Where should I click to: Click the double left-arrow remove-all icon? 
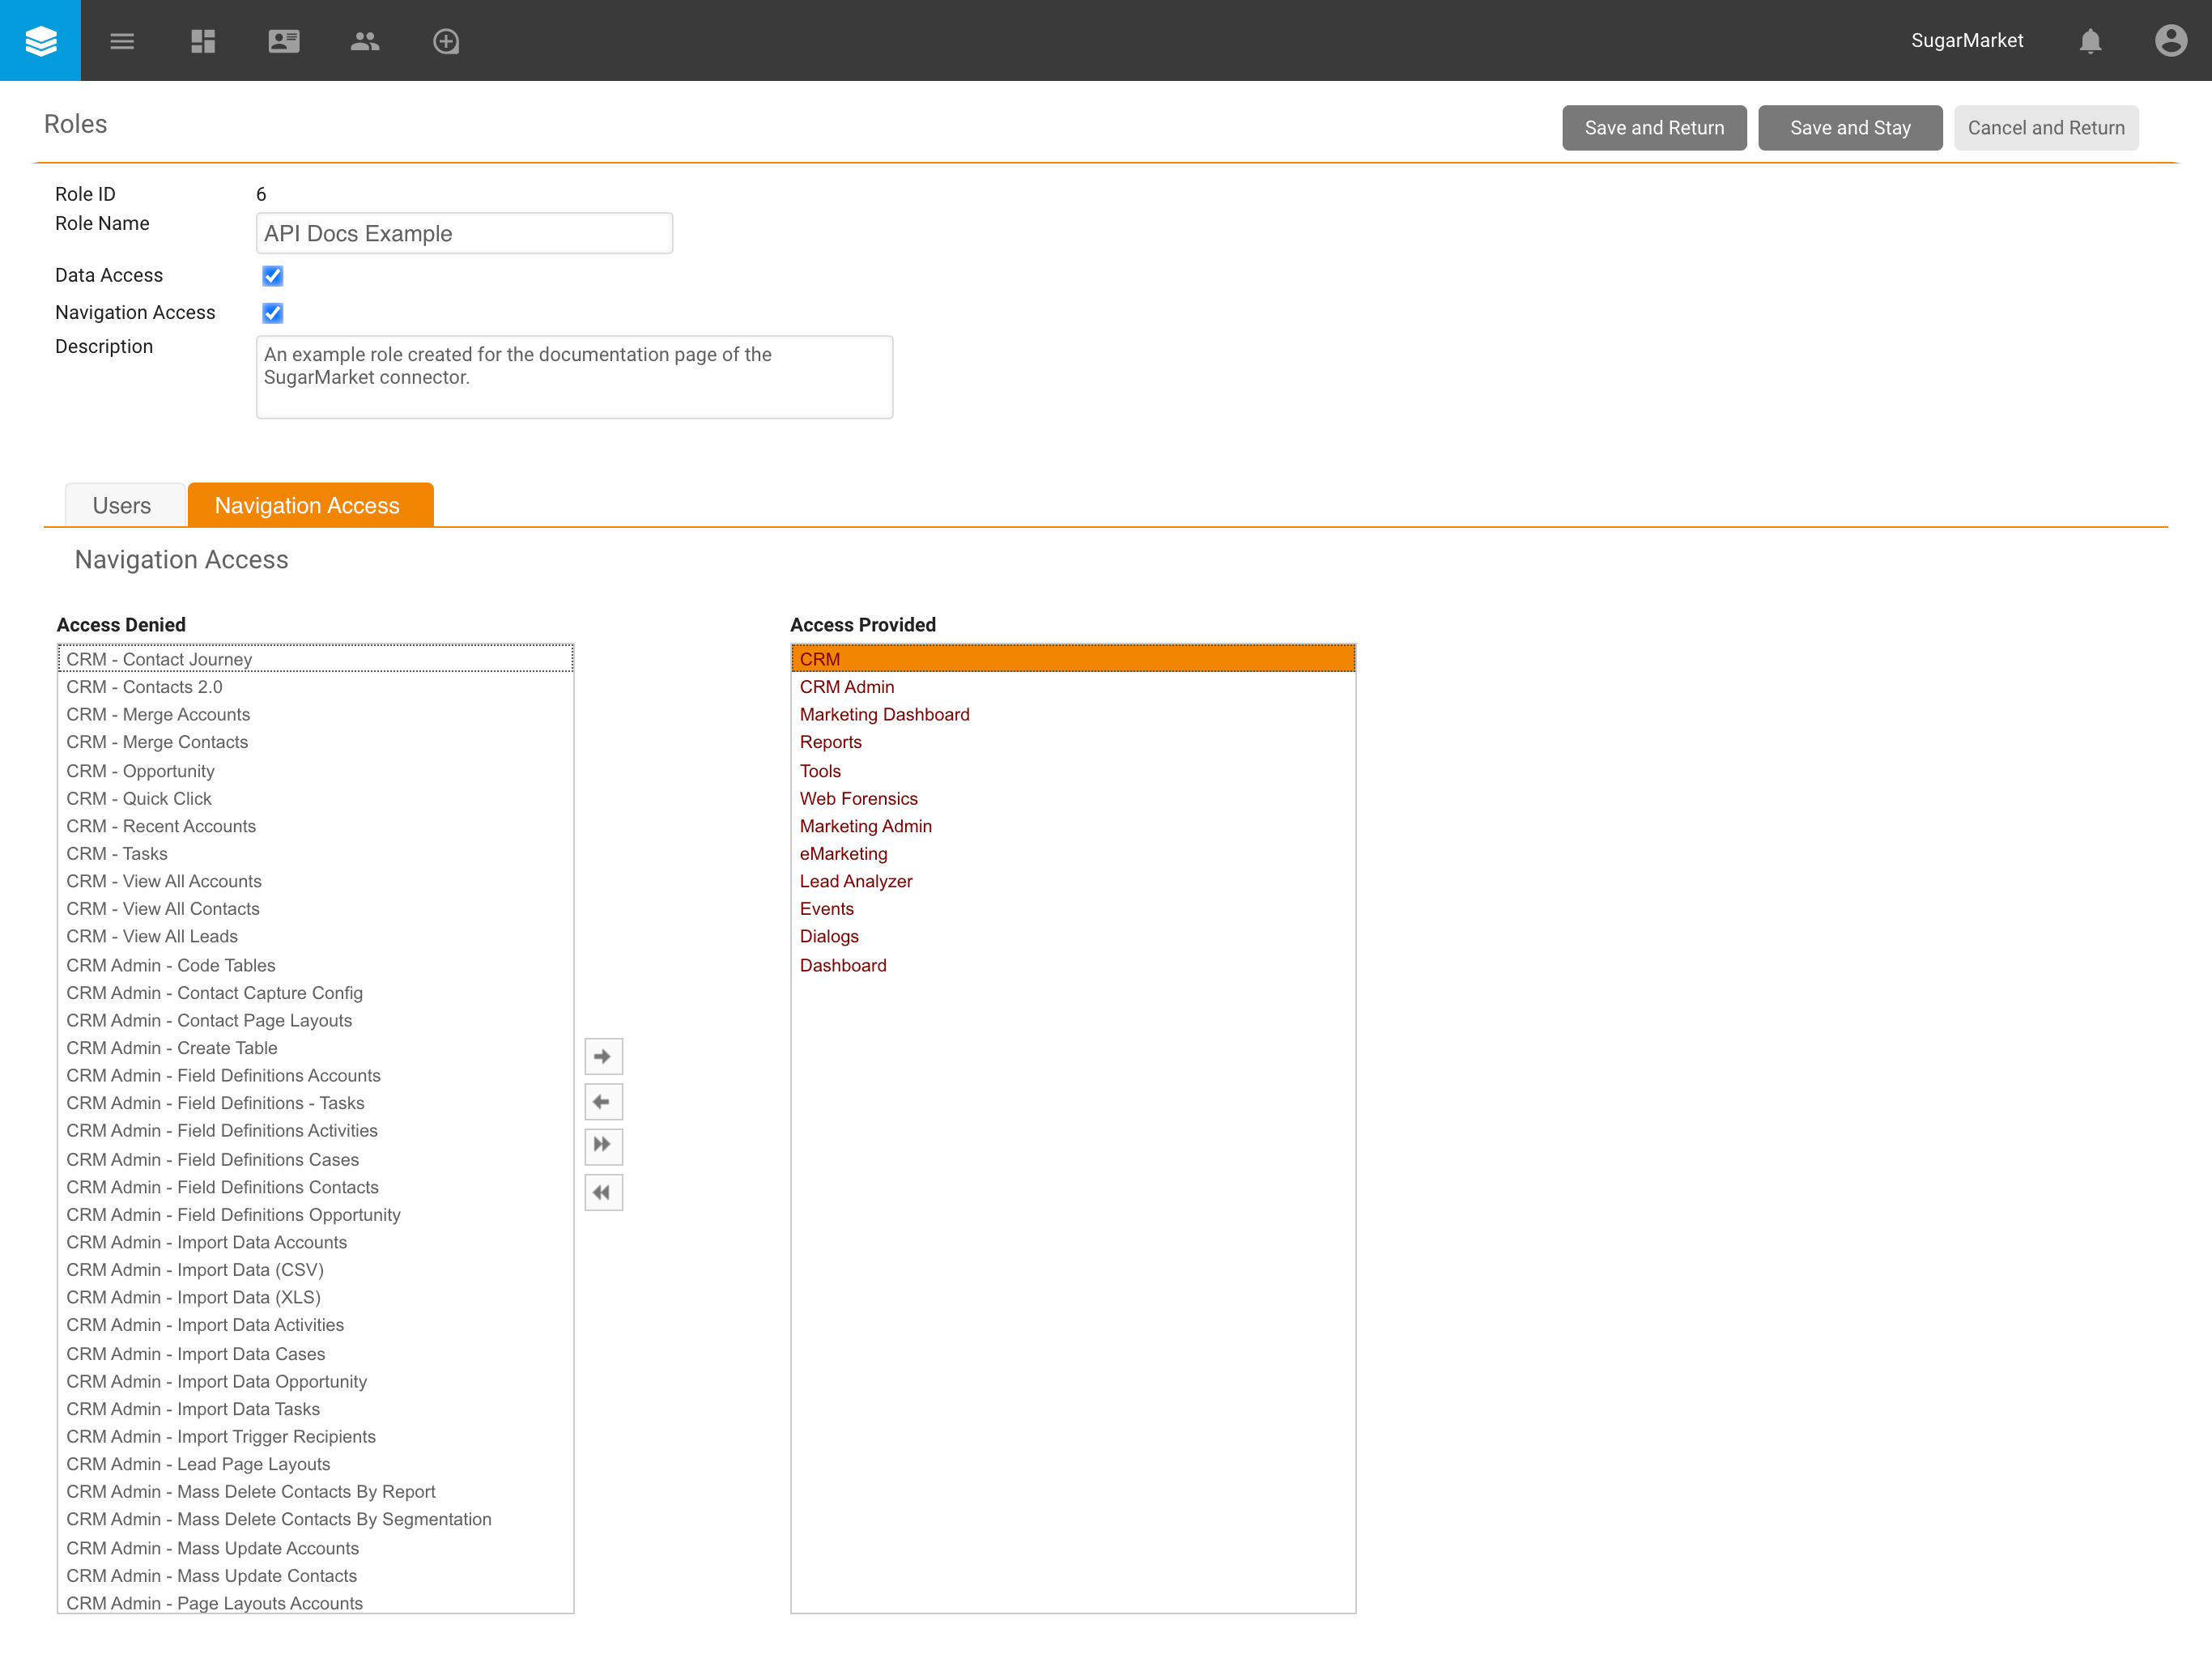(x=603, y=1192)
